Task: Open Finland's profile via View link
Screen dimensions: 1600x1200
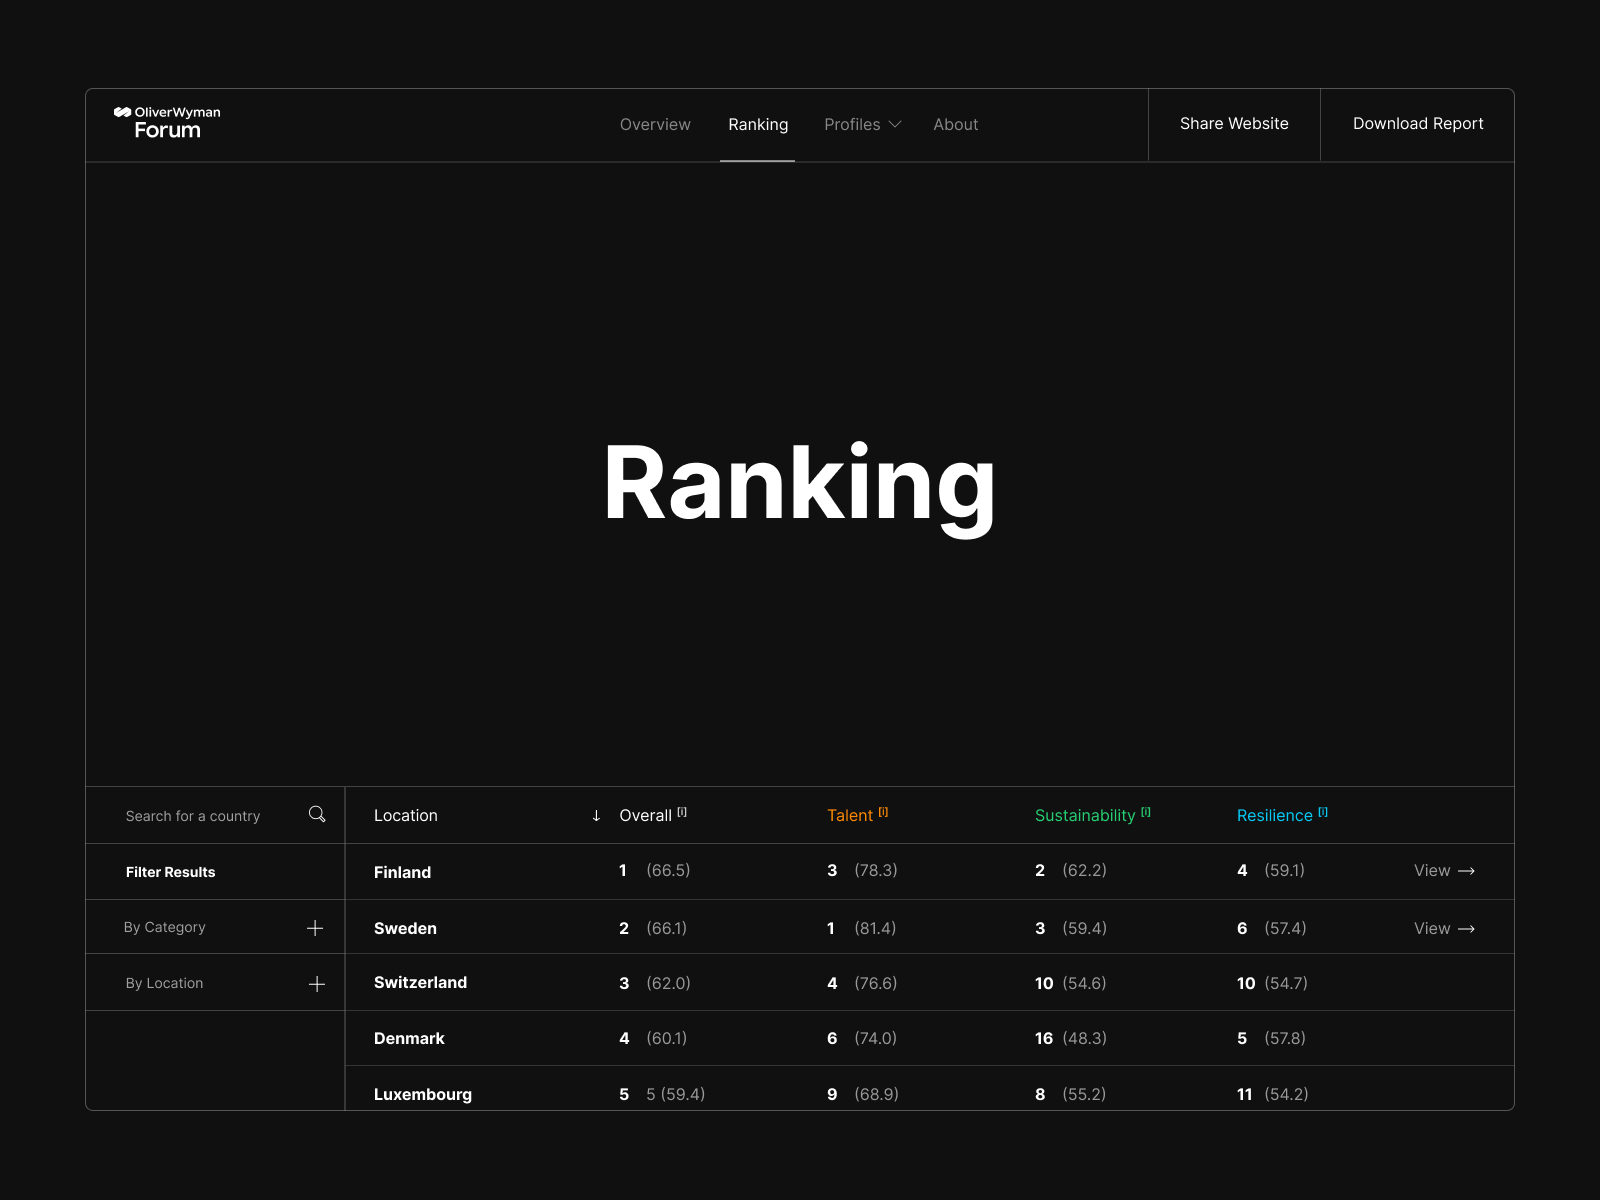Action: pos(1432,871)
